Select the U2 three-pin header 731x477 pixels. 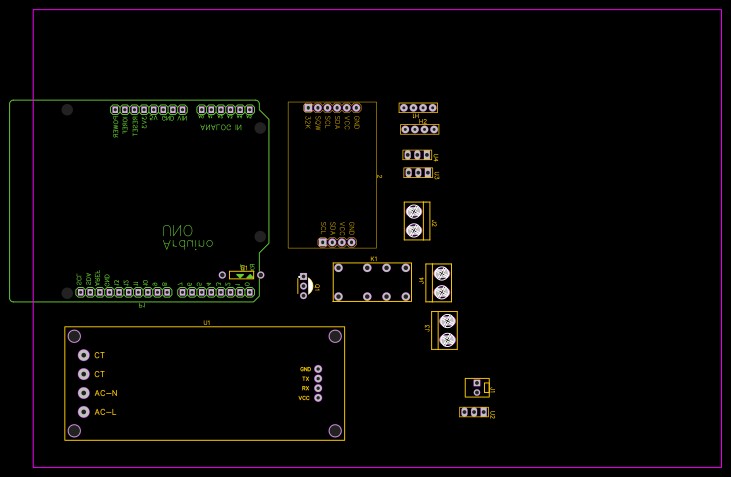click(x=474, y=412)
